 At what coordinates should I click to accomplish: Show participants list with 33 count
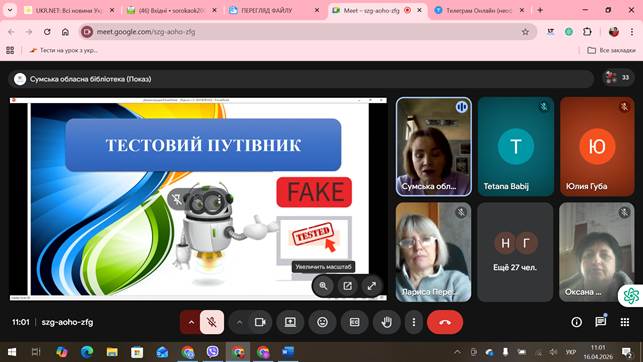[x=618, y=77]
